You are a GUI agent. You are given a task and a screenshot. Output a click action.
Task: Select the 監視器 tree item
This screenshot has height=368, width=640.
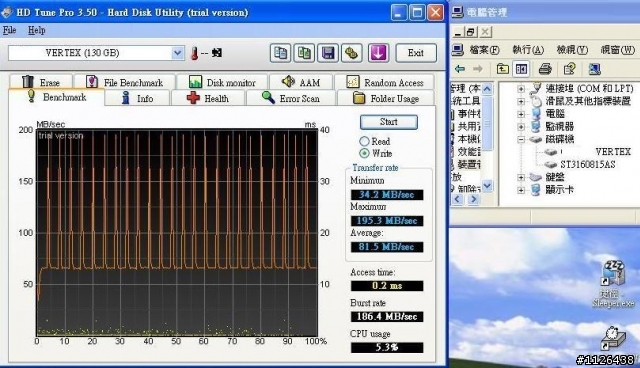(x=560, y=126)
